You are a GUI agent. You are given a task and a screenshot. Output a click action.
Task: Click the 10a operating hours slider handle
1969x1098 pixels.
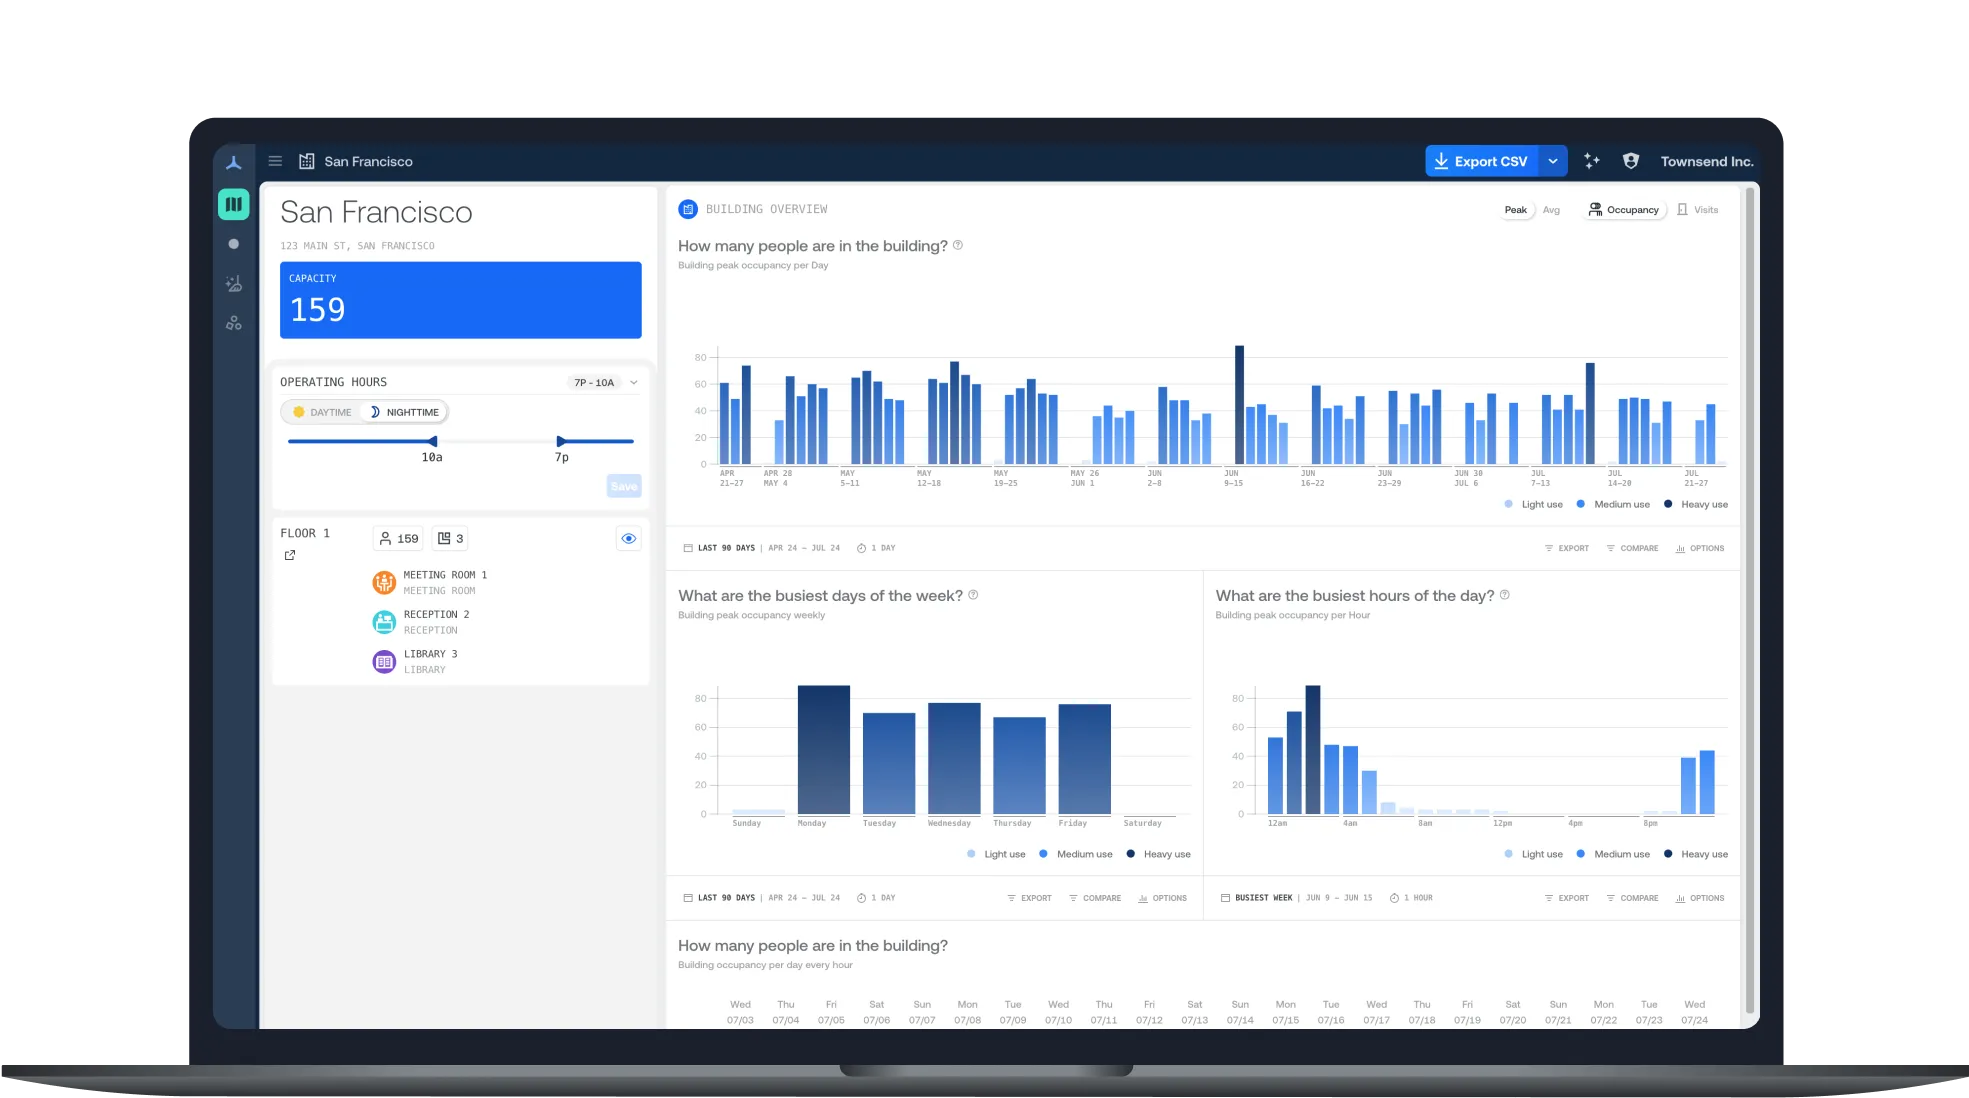(432, 441)
